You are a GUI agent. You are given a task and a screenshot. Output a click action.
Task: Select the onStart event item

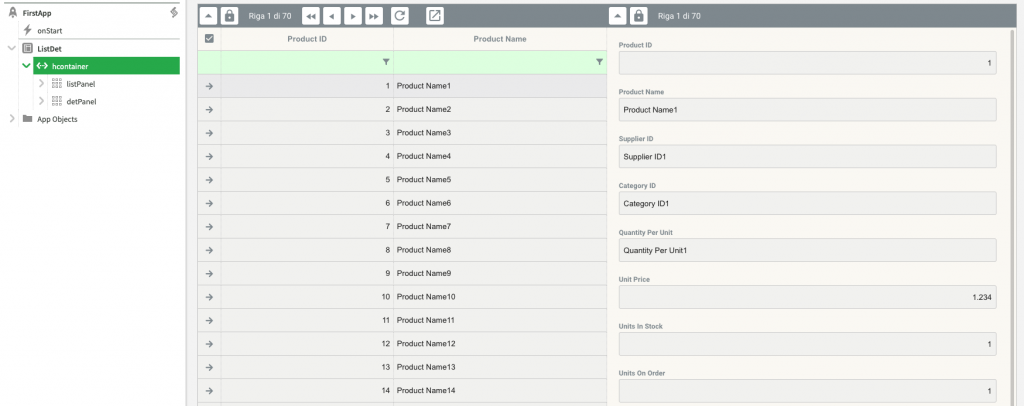click(50, 31)
